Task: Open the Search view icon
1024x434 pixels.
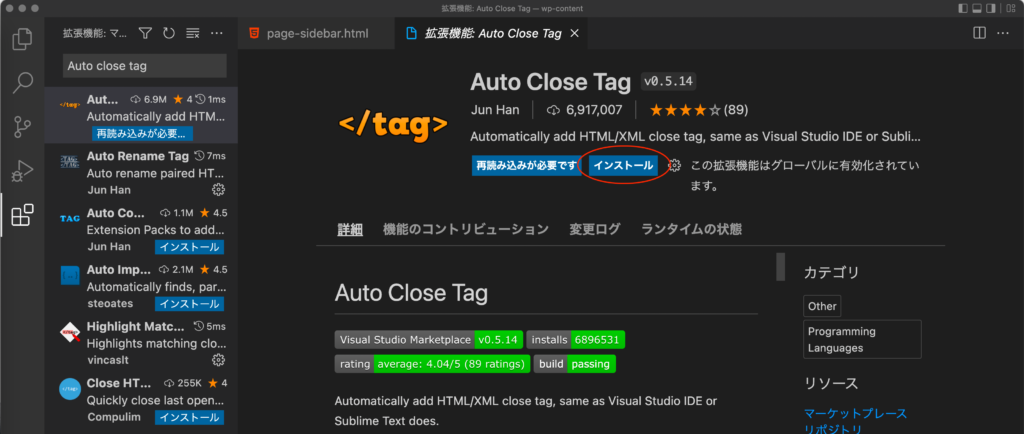Action: coord(22,82)
